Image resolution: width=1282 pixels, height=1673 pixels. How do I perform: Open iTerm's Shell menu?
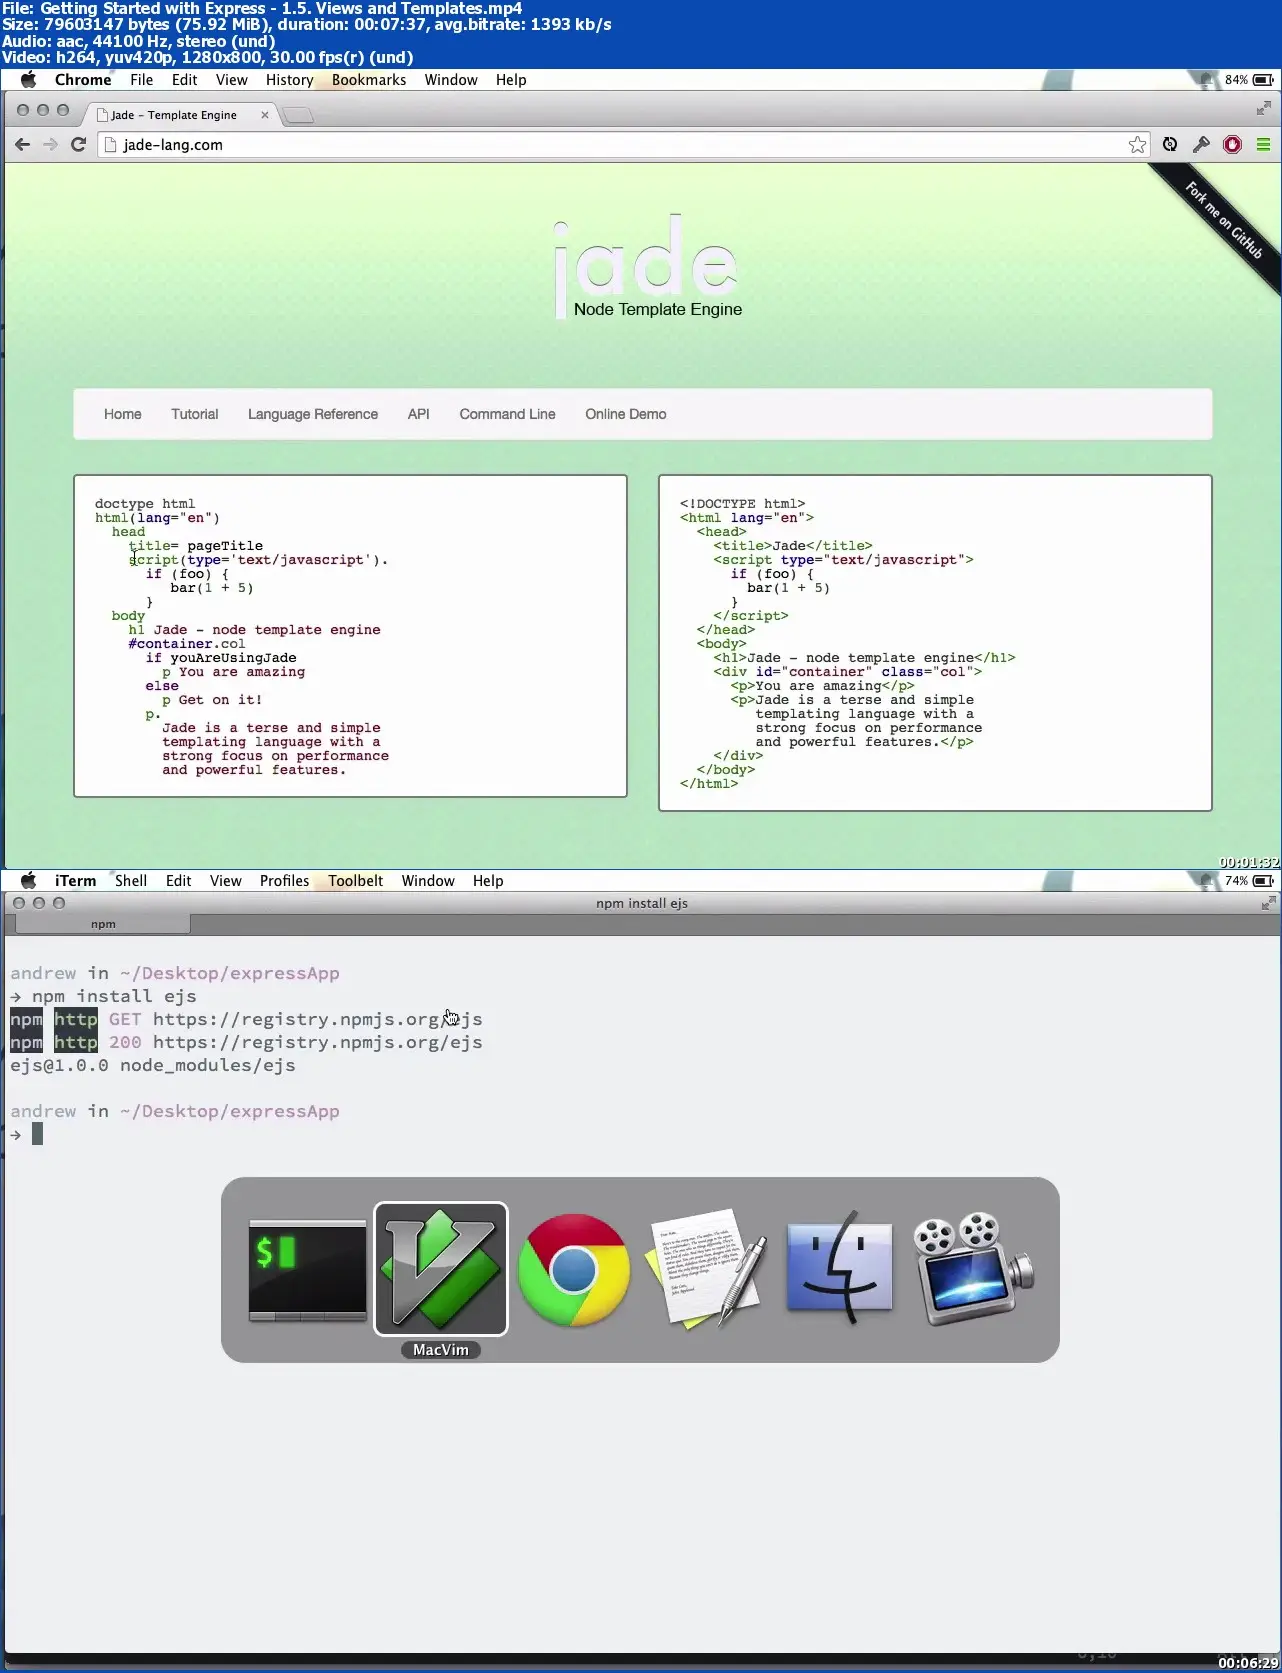pyautogui.click(x=131, y=881)
